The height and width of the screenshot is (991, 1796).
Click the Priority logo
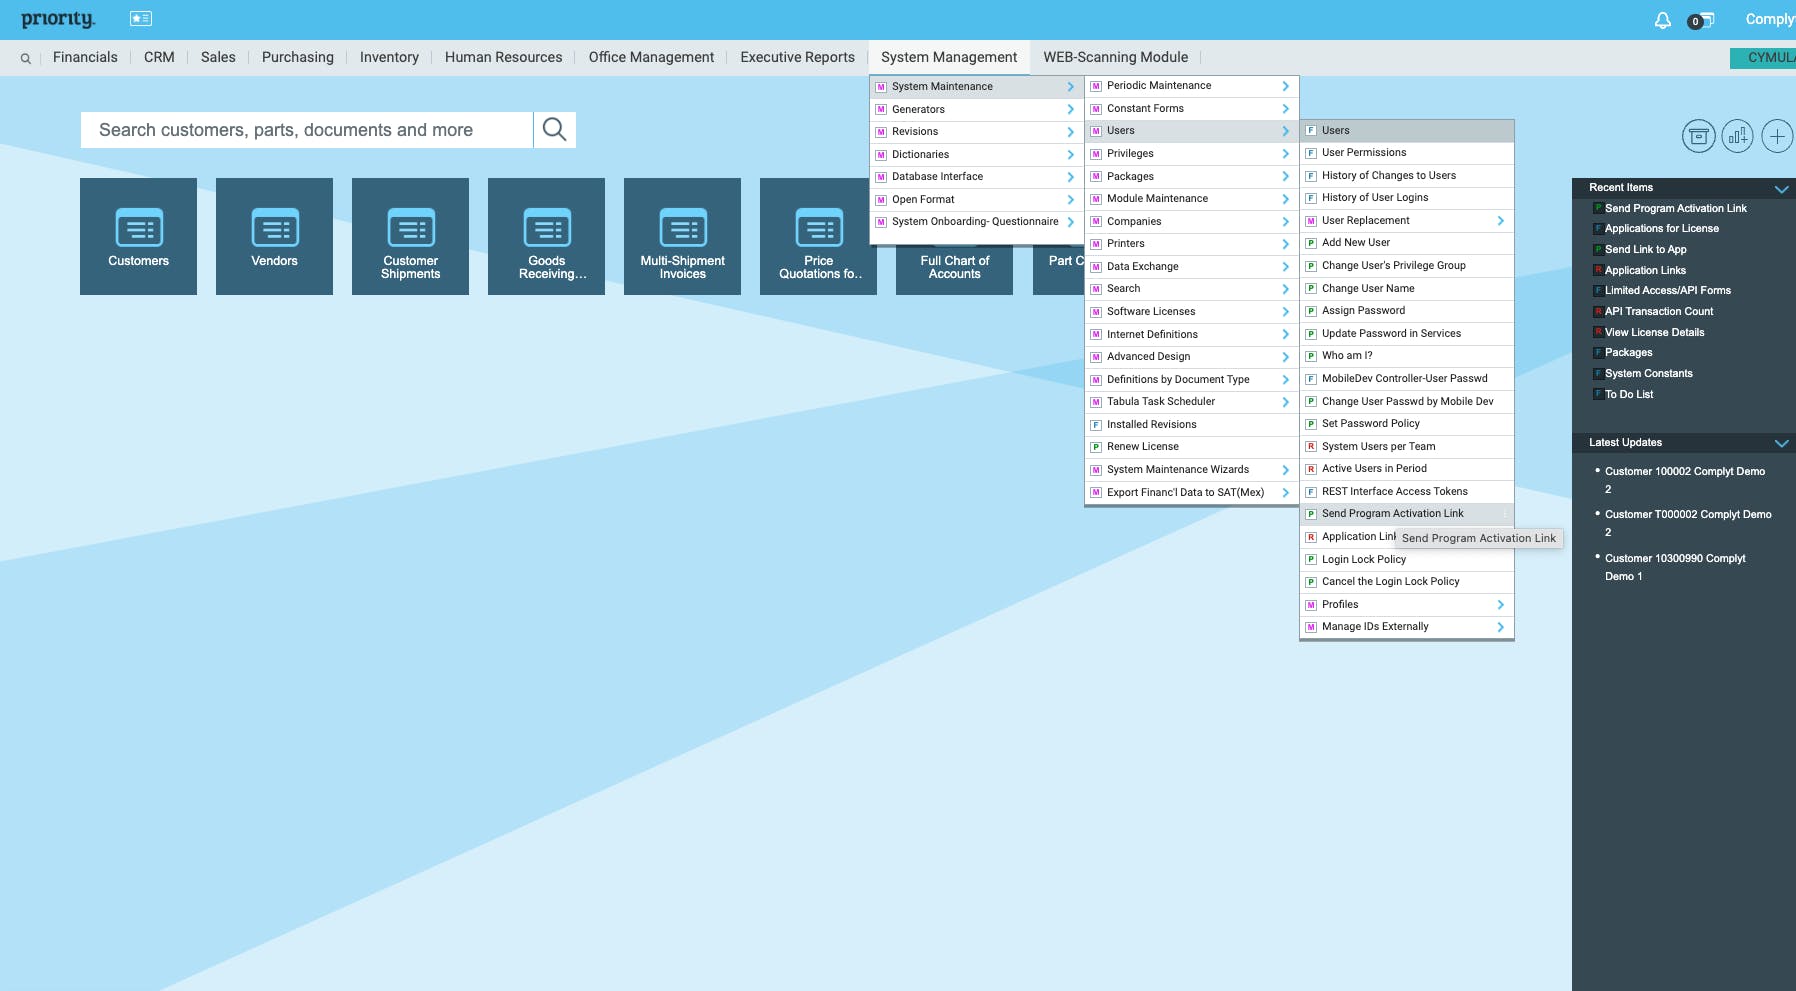click(58, 19)
